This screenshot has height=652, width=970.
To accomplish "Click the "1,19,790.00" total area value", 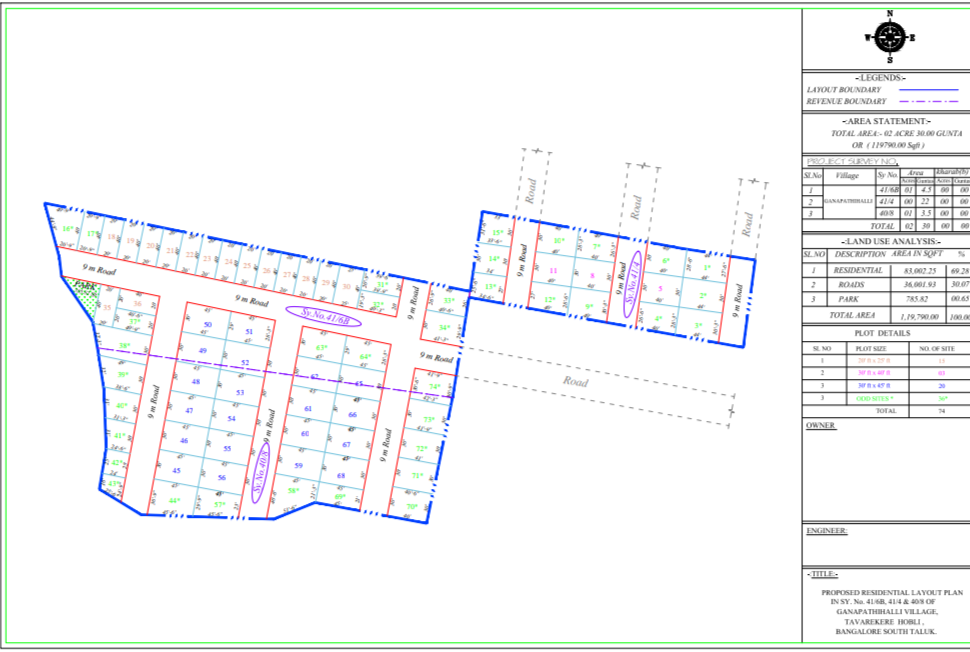I will (919, 317).
